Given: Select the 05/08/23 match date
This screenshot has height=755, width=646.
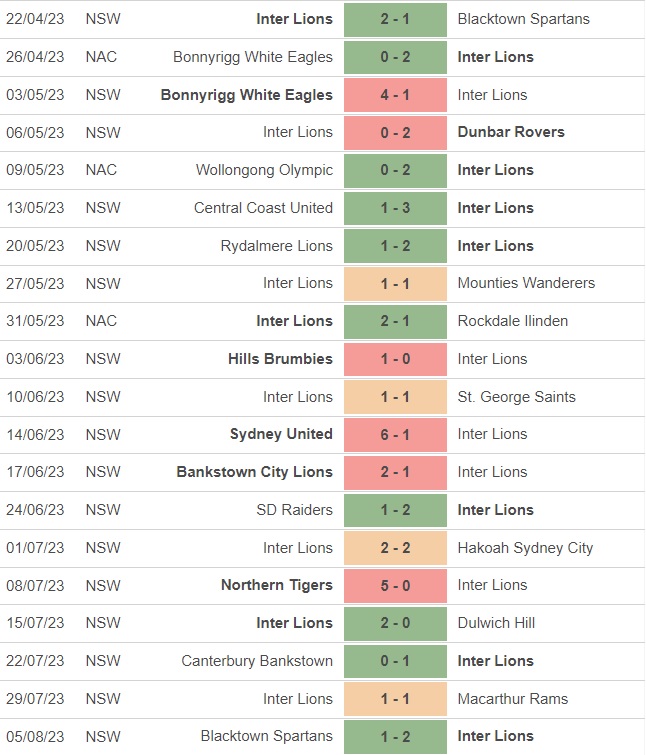Looking at the screenshot, I should [34, 736].
